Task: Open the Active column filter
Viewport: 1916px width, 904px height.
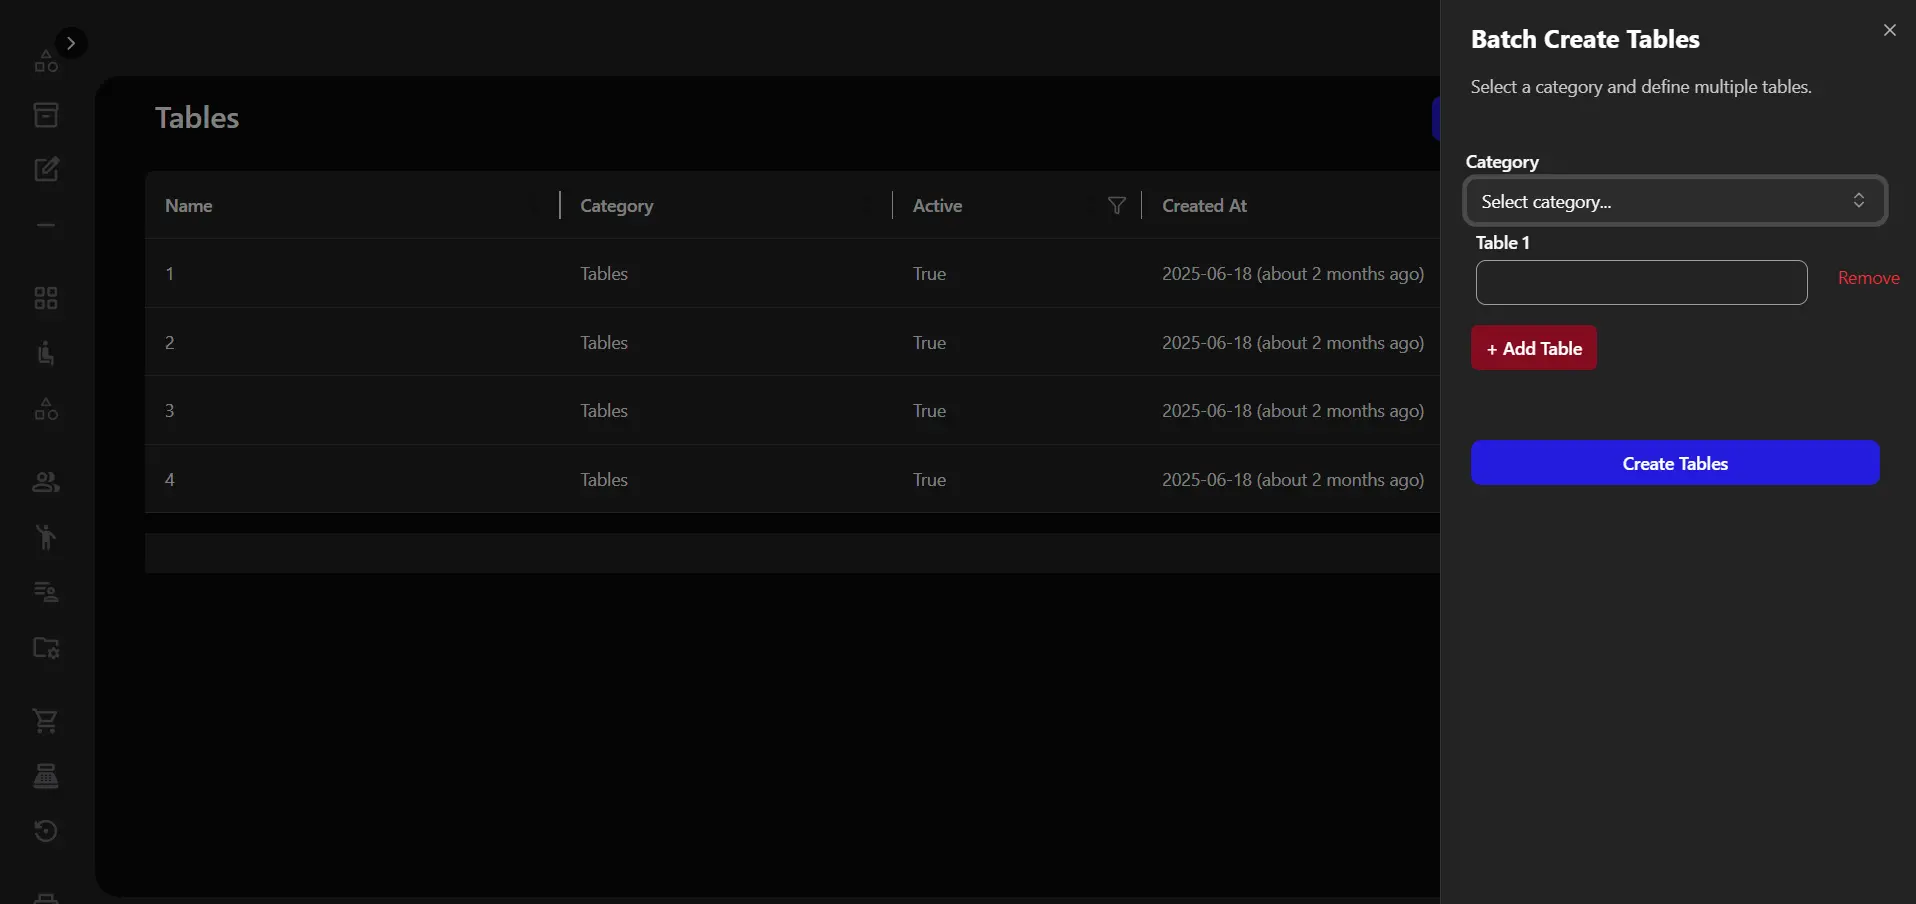Action: click(x=1116, y=206)
